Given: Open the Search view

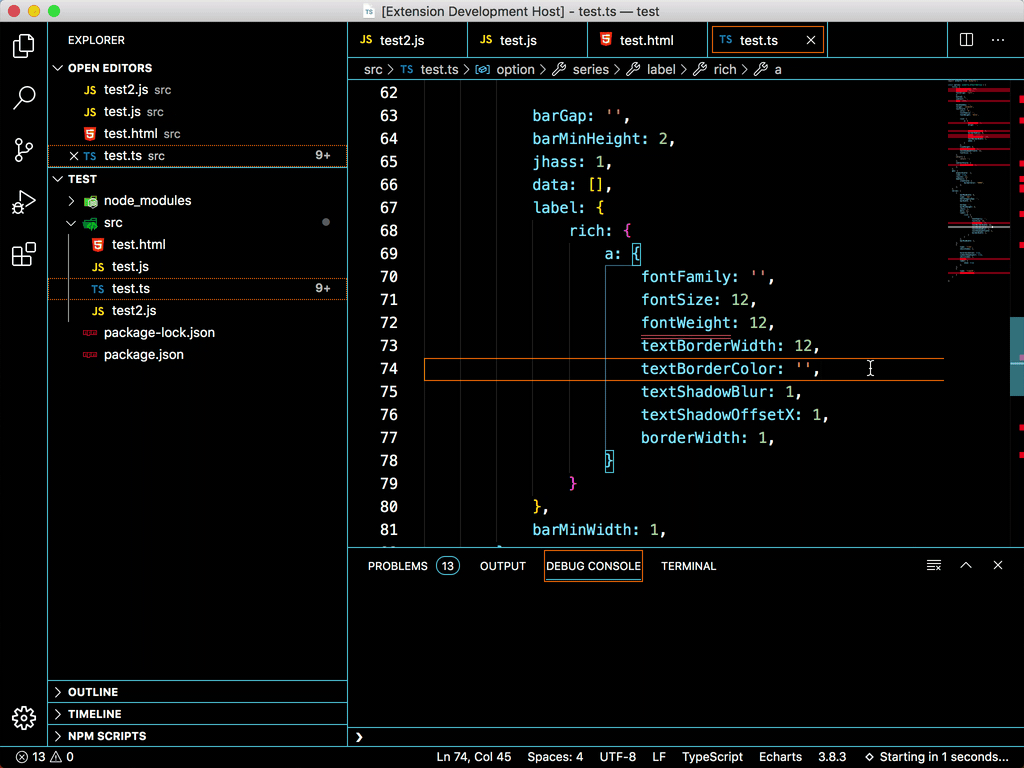Looking at the screenshot, I should pyautogui.click(x=24, y=97).
